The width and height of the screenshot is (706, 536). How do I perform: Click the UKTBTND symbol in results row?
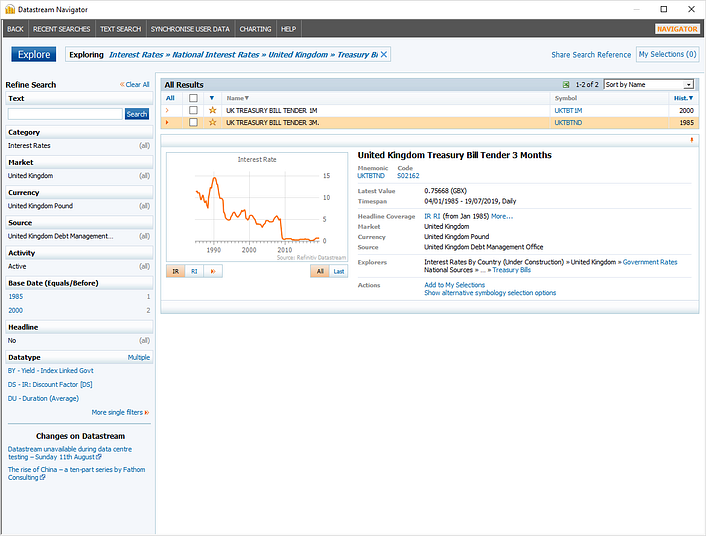(x=568, y=123)
